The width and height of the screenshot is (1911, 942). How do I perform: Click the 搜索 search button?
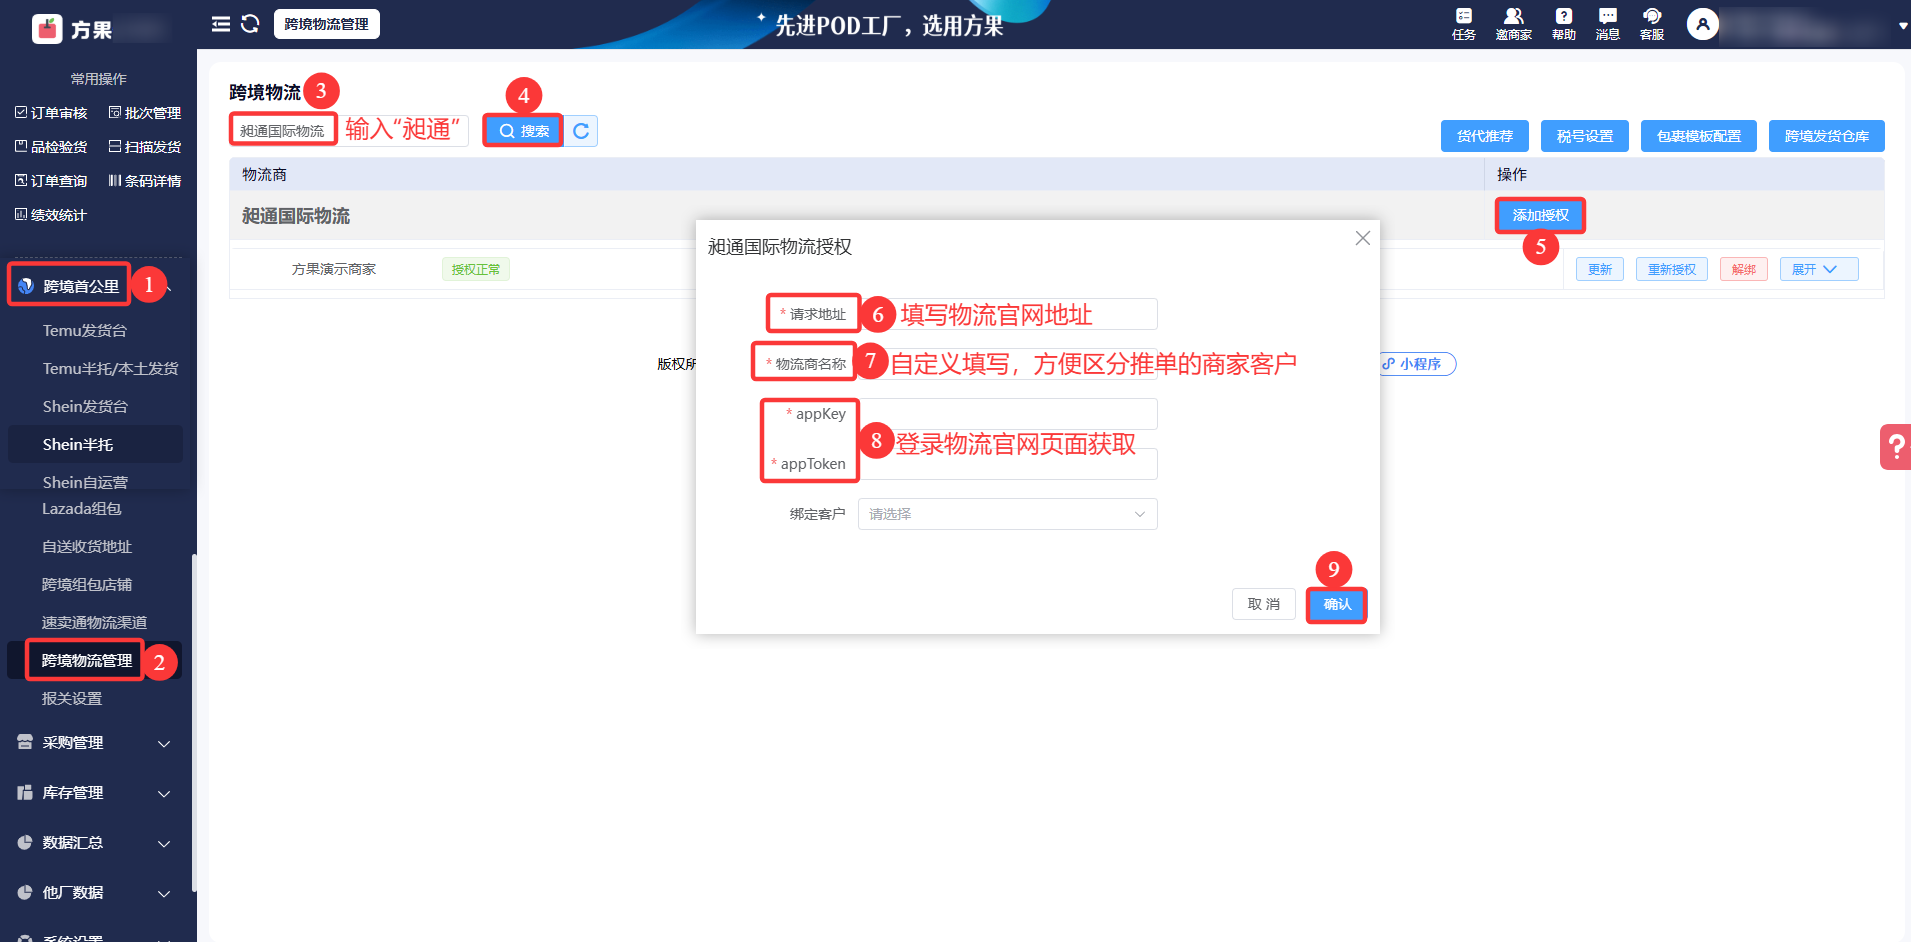pos(524,131)
